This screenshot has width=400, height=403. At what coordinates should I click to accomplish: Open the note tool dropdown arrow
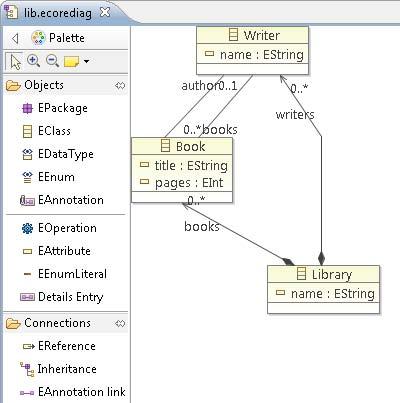[x=86, y=61]
